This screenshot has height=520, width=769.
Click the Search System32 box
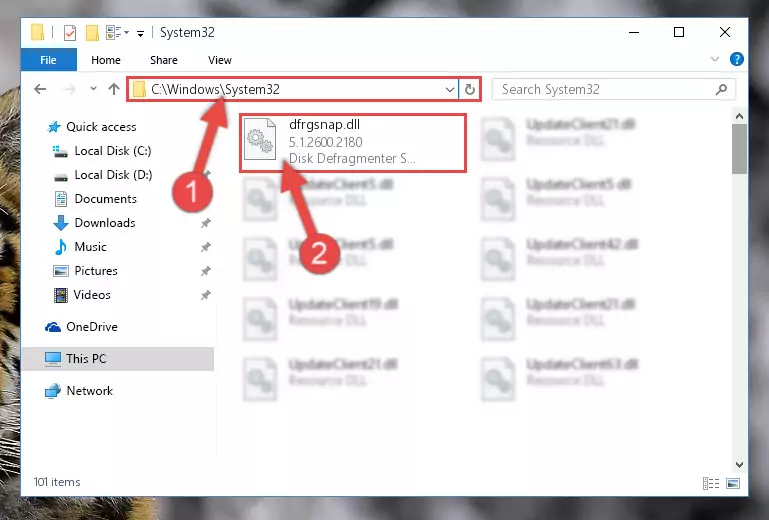click(613, 89)
